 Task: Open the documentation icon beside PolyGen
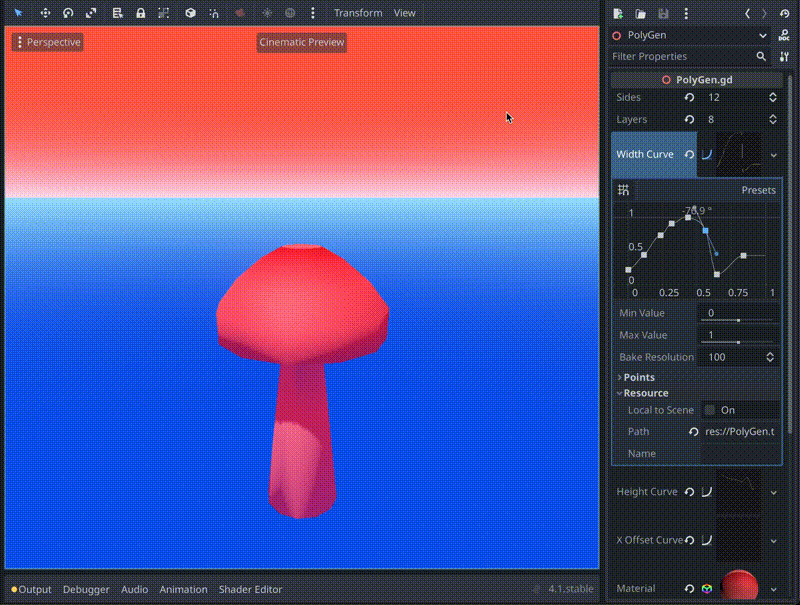click(x=784, y=35)
